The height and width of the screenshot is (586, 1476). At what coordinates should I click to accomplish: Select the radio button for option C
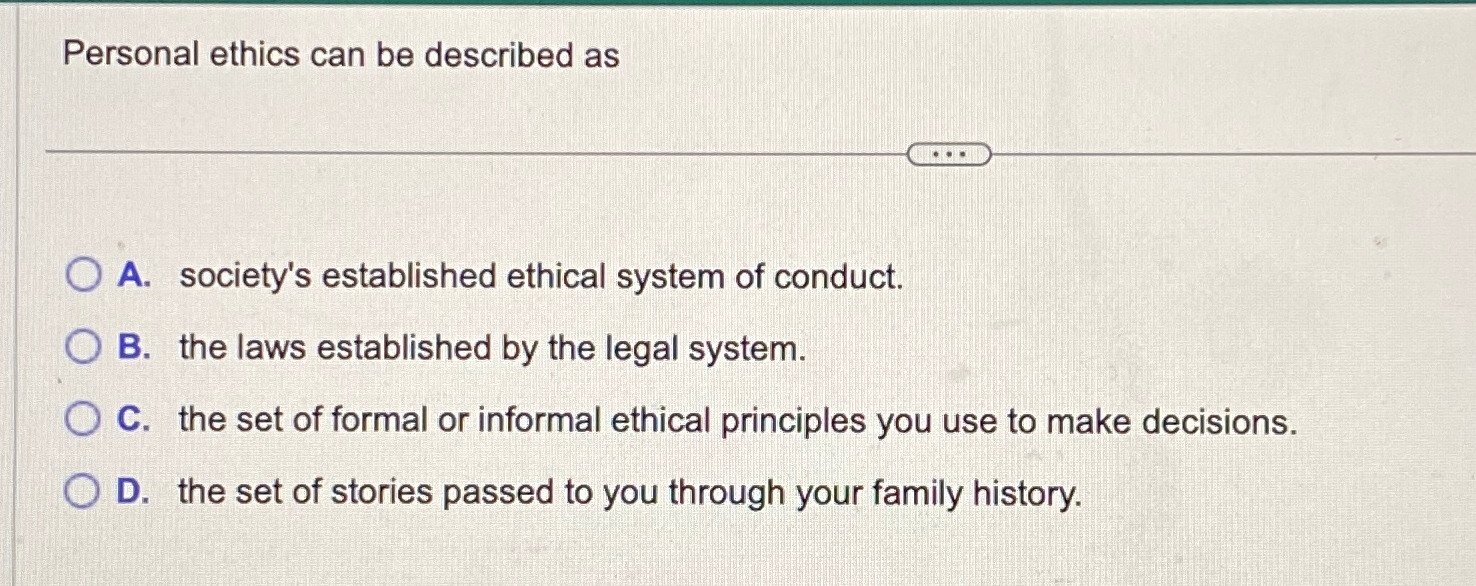84,419
